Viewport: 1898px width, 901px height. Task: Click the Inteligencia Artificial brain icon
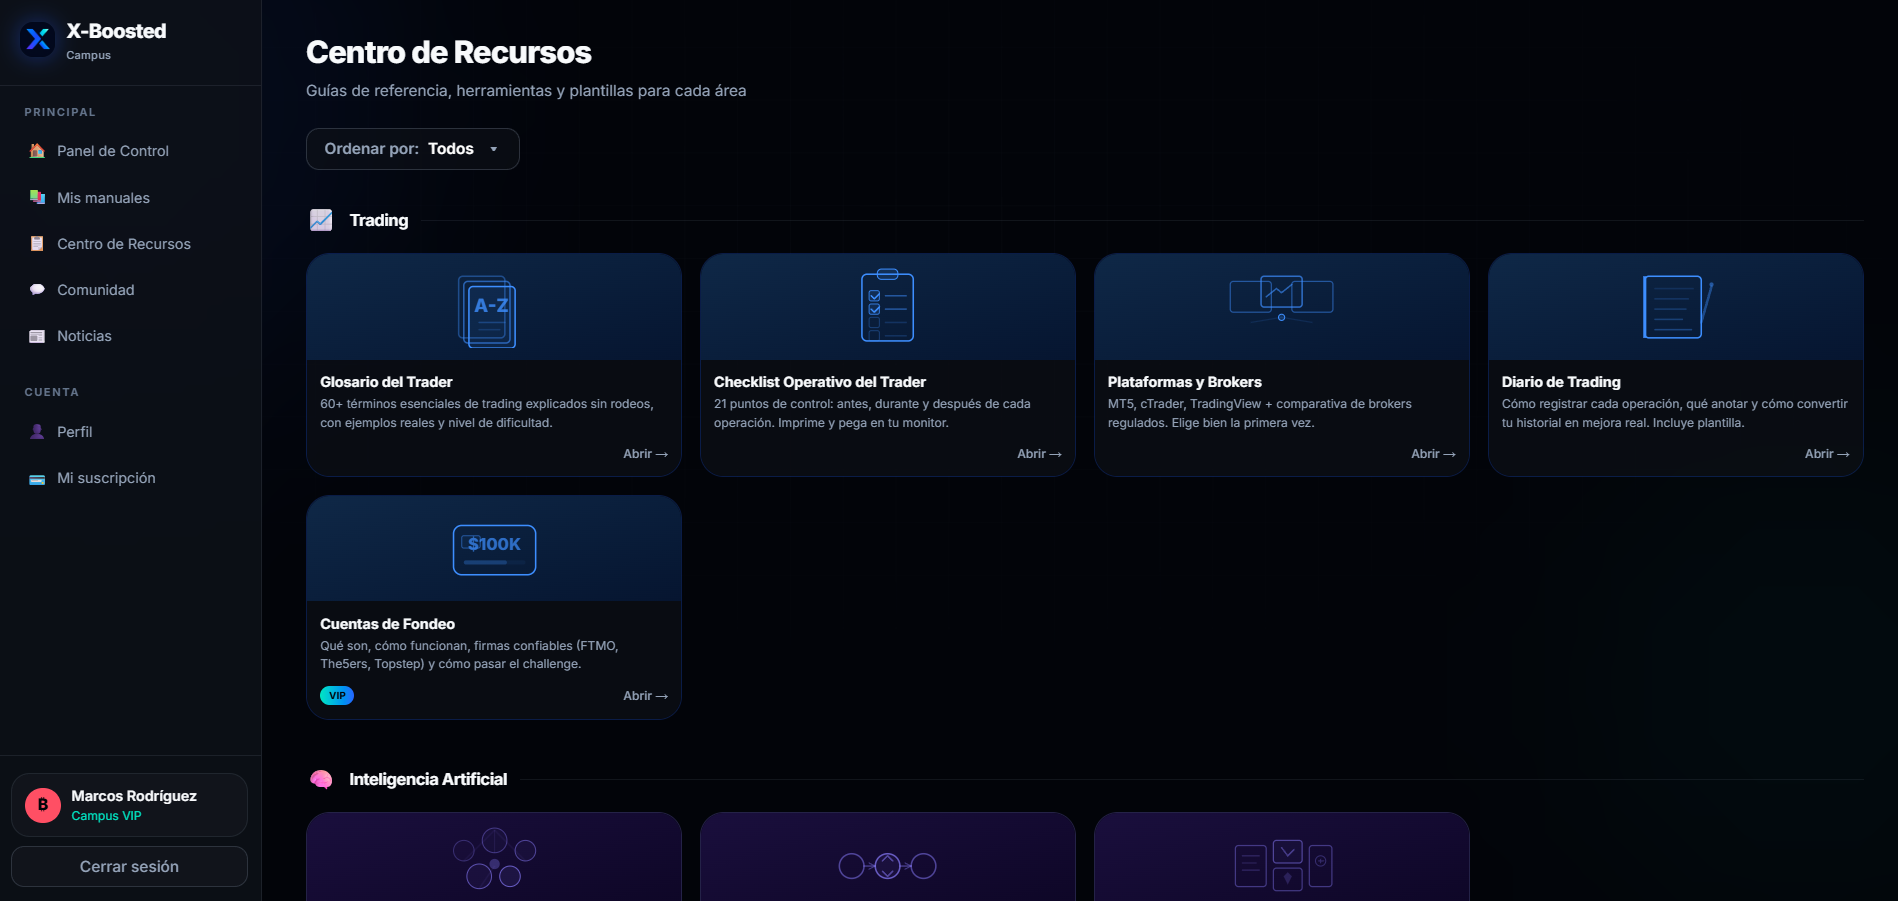tap(321, 779)
